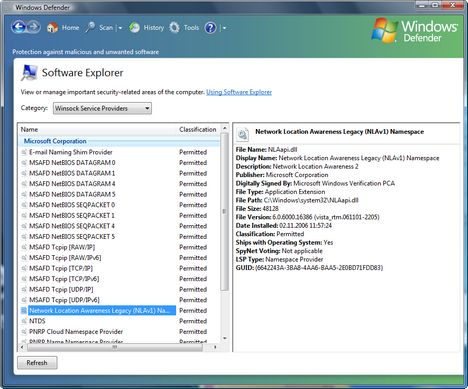Click the icon beside MSAFD NetBIOS DATAGRAM 4

pos(24,184)
